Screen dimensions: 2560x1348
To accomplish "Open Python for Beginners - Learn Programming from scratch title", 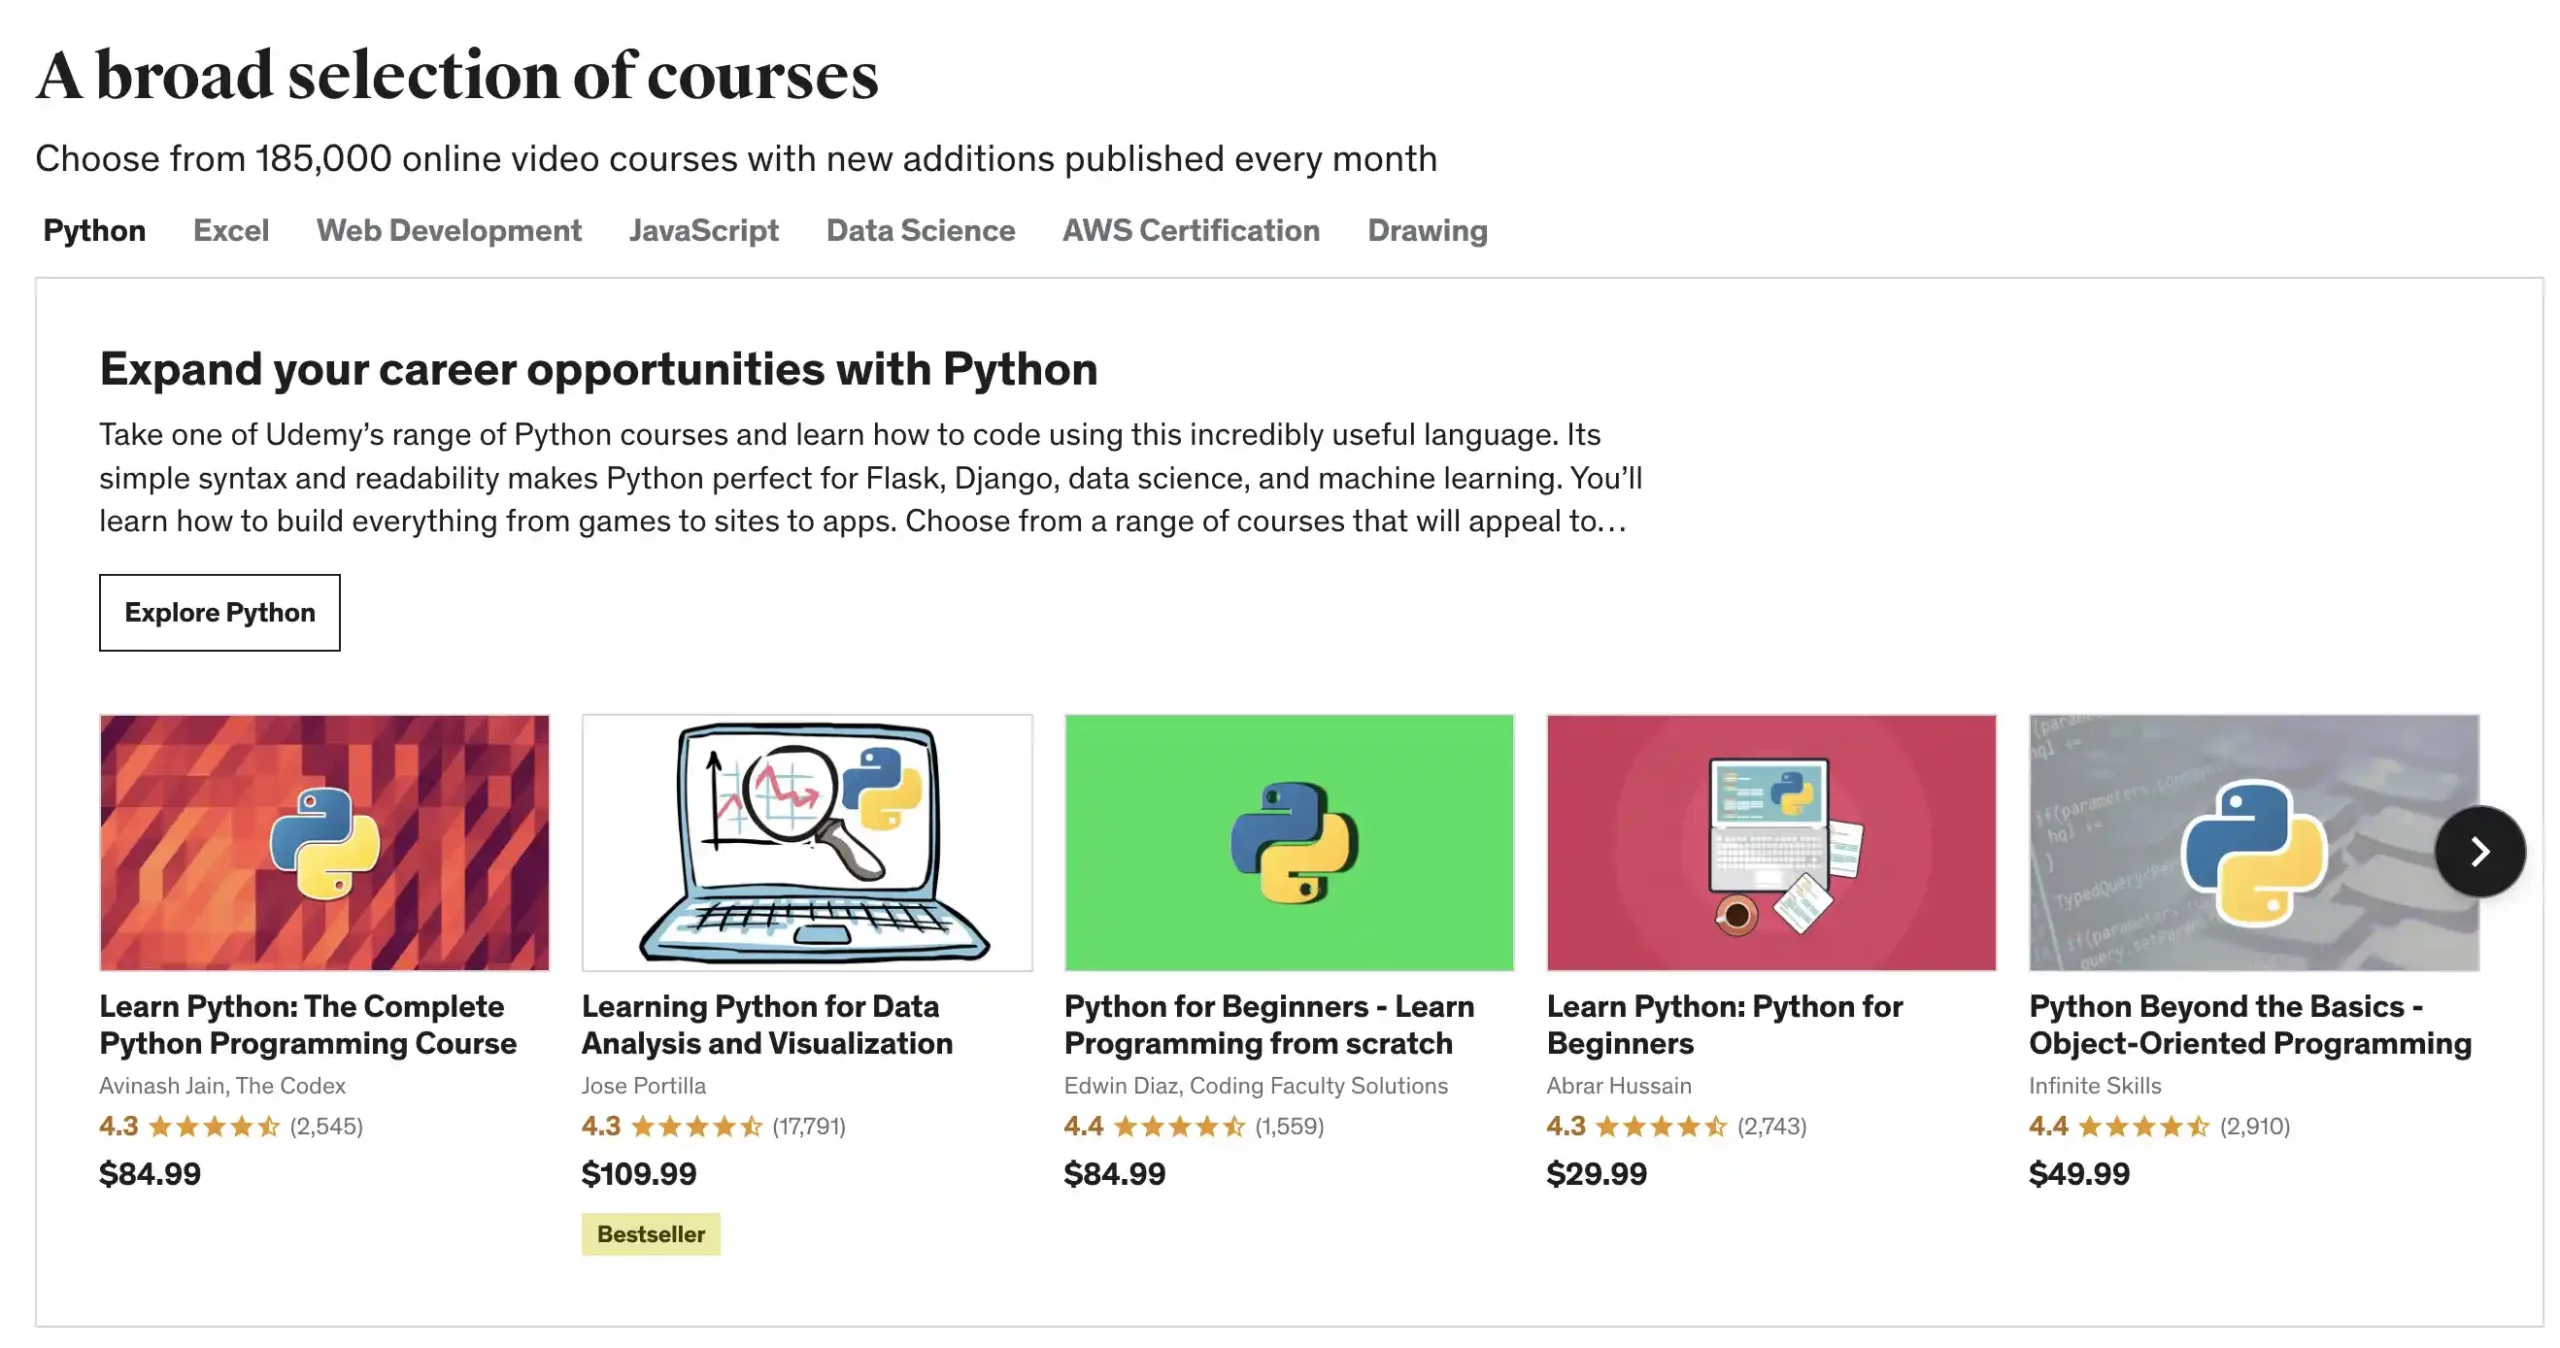I will 1269,1024.
